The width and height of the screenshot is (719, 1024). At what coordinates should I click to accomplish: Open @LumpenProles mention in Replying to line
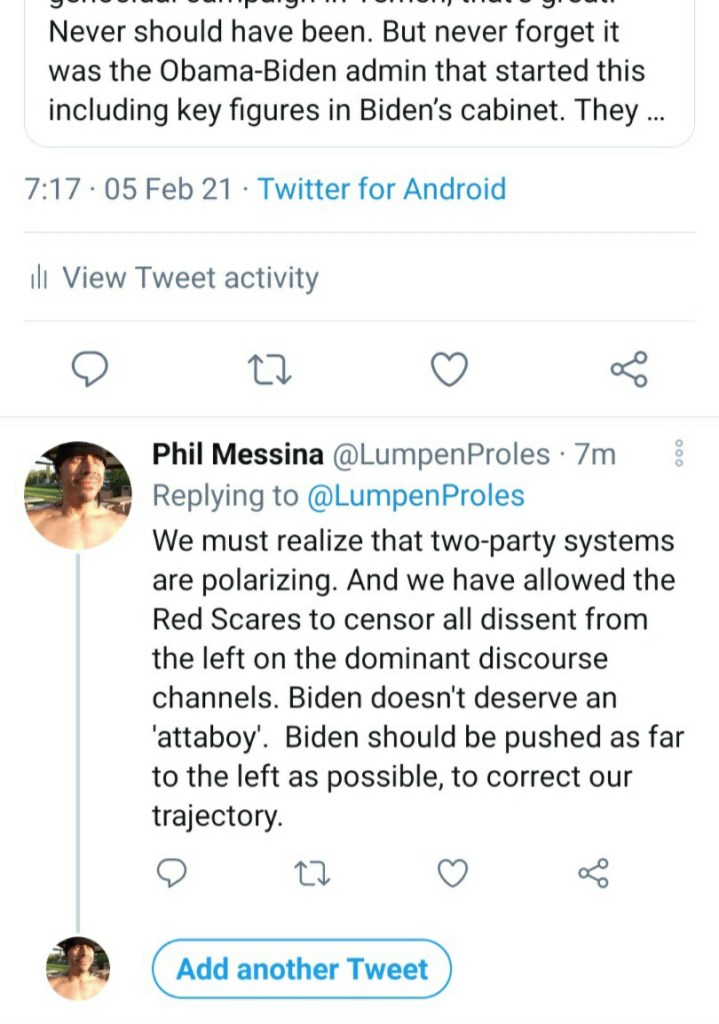pos(417,495)
